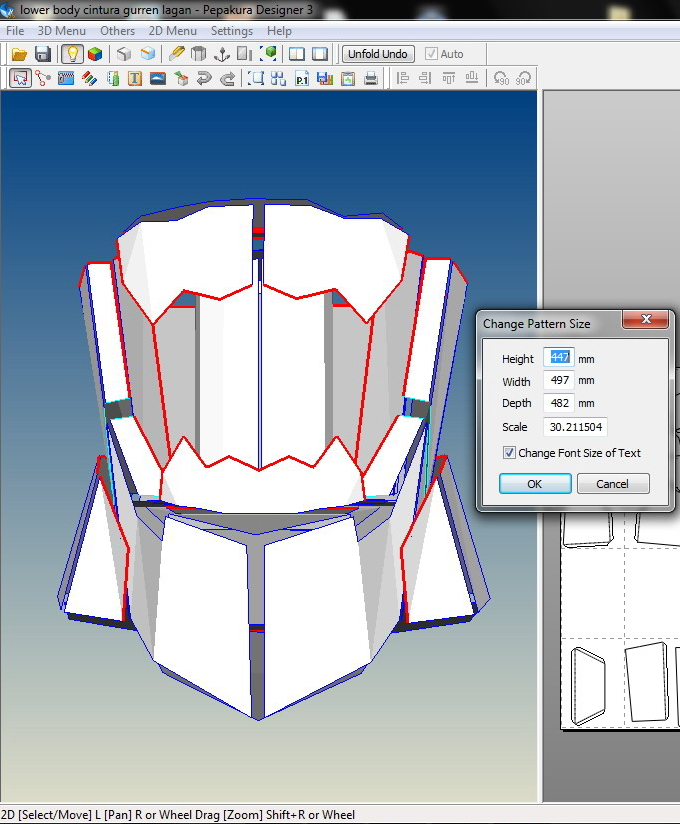Click the floppy disk save icon

click(x=43, y=54)
